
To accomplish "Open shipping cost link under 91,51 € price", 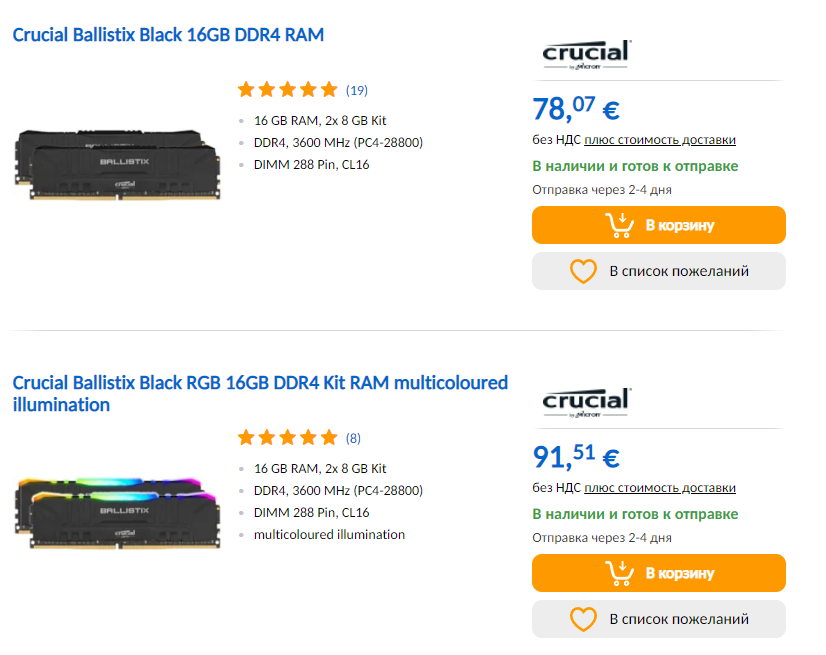I will tap(660, 488).
